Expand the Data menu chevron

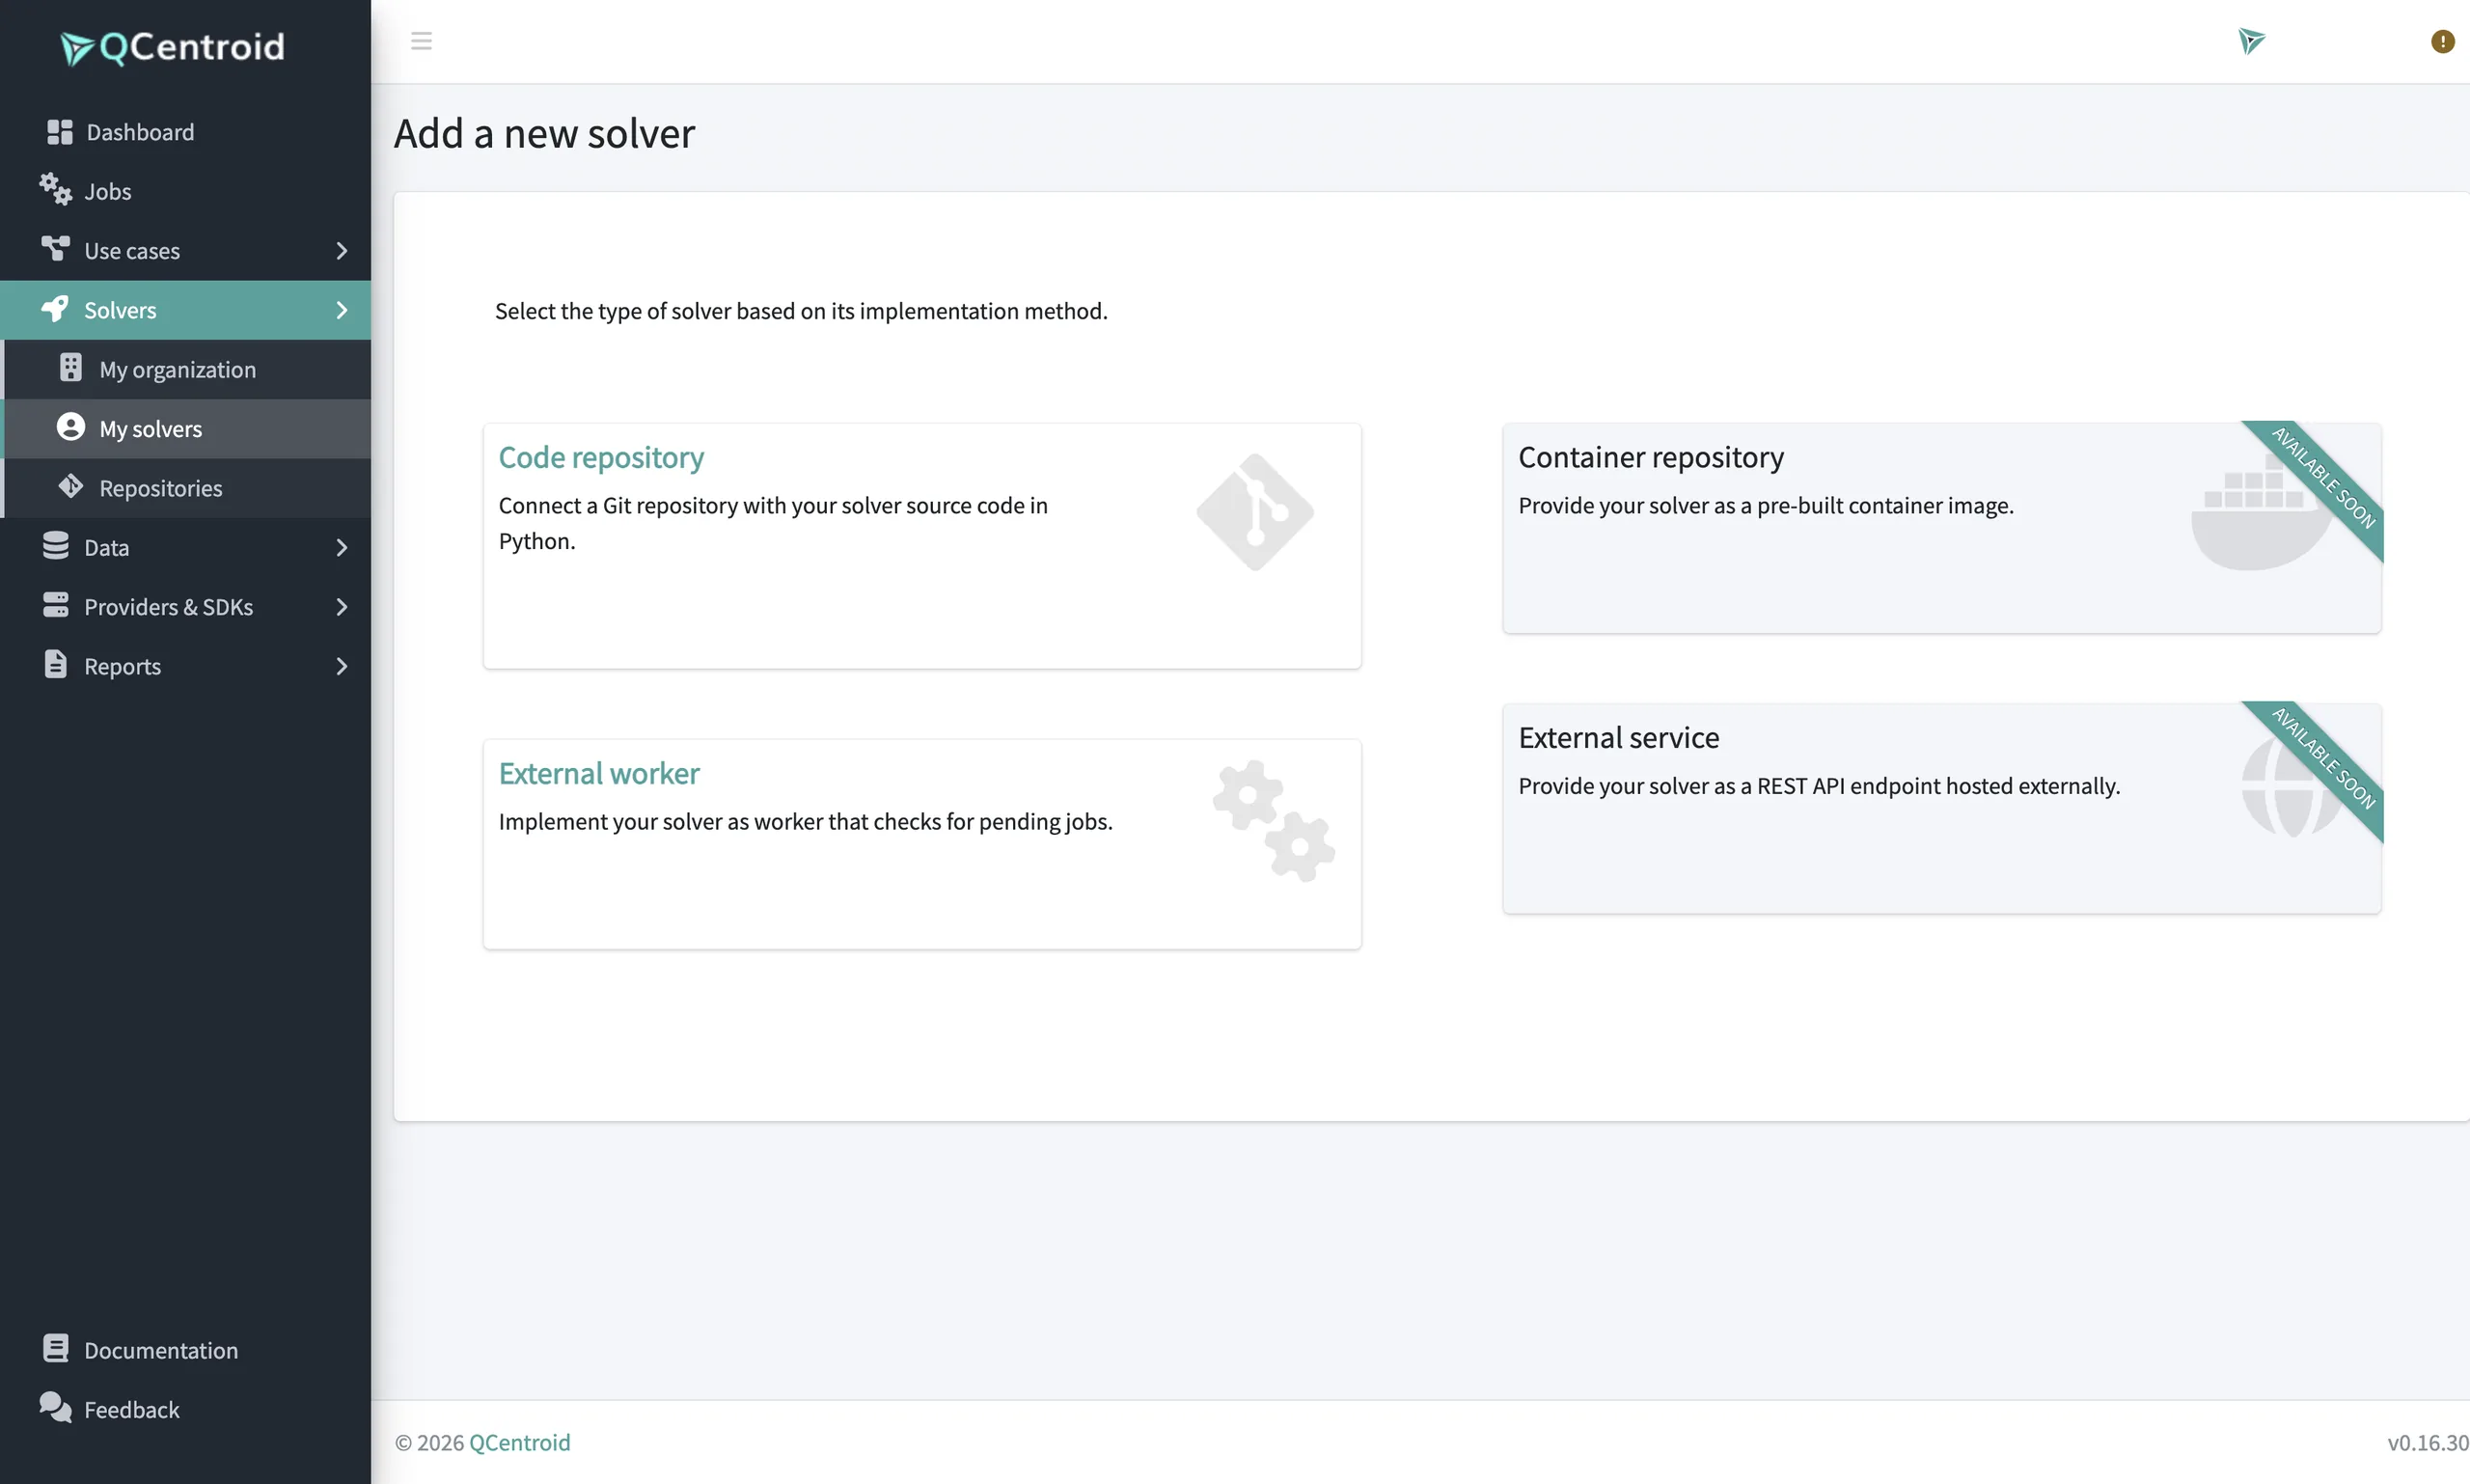pos(342,548)
